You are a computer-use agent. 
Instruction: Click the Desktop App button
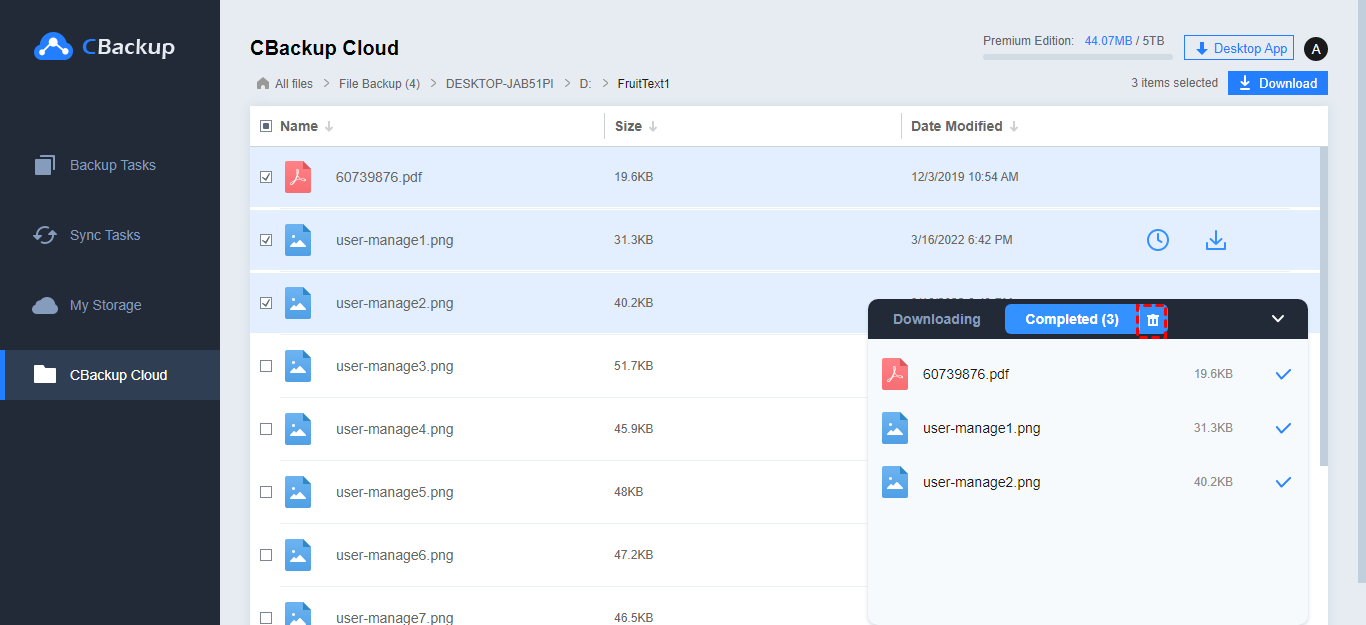[1238, 48]
